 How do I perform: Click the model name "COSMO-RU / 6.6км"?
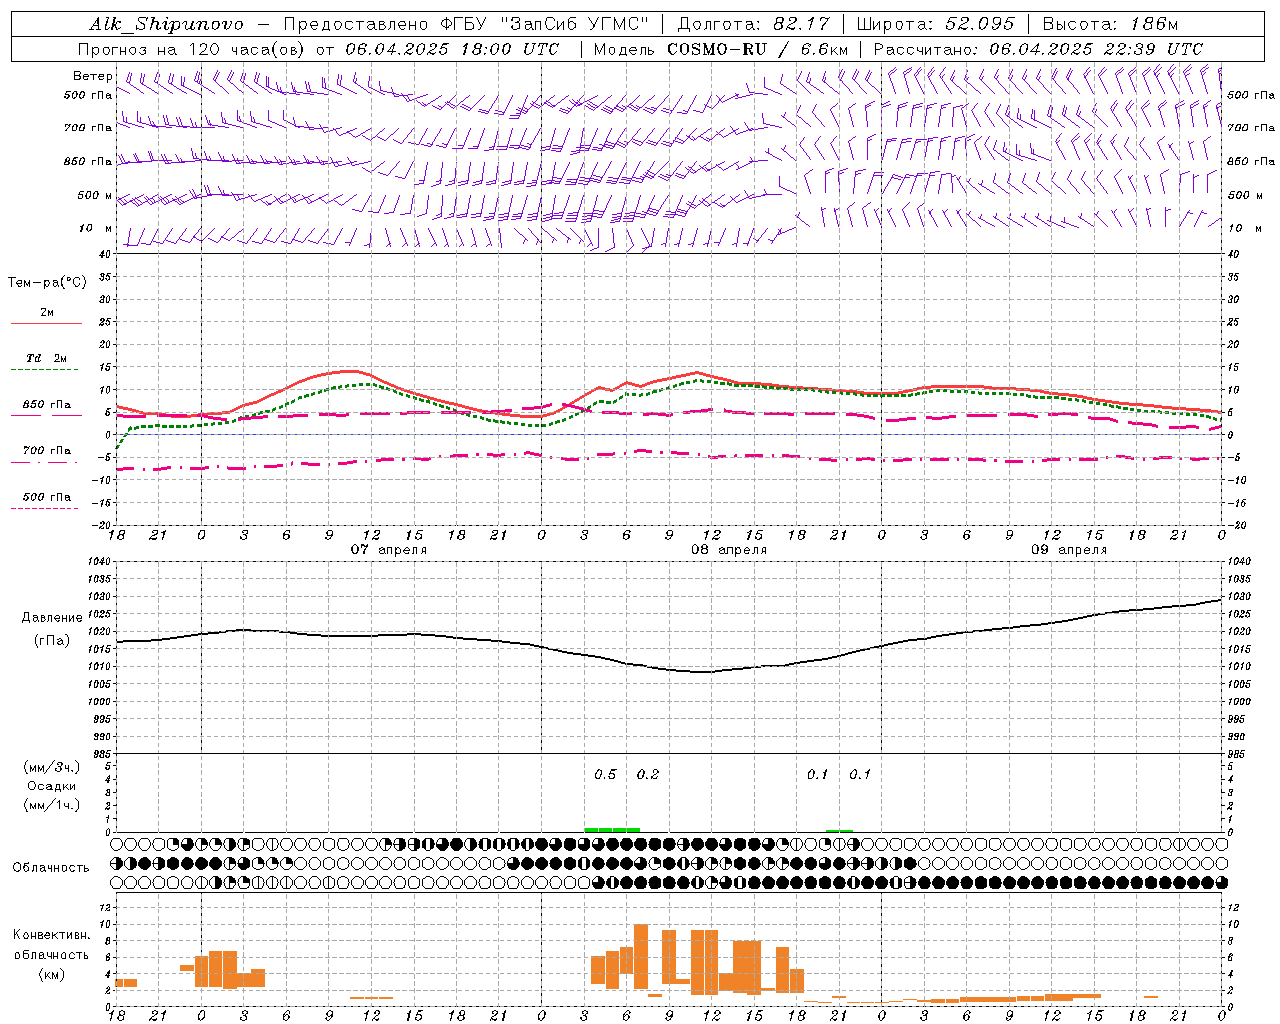757,49
